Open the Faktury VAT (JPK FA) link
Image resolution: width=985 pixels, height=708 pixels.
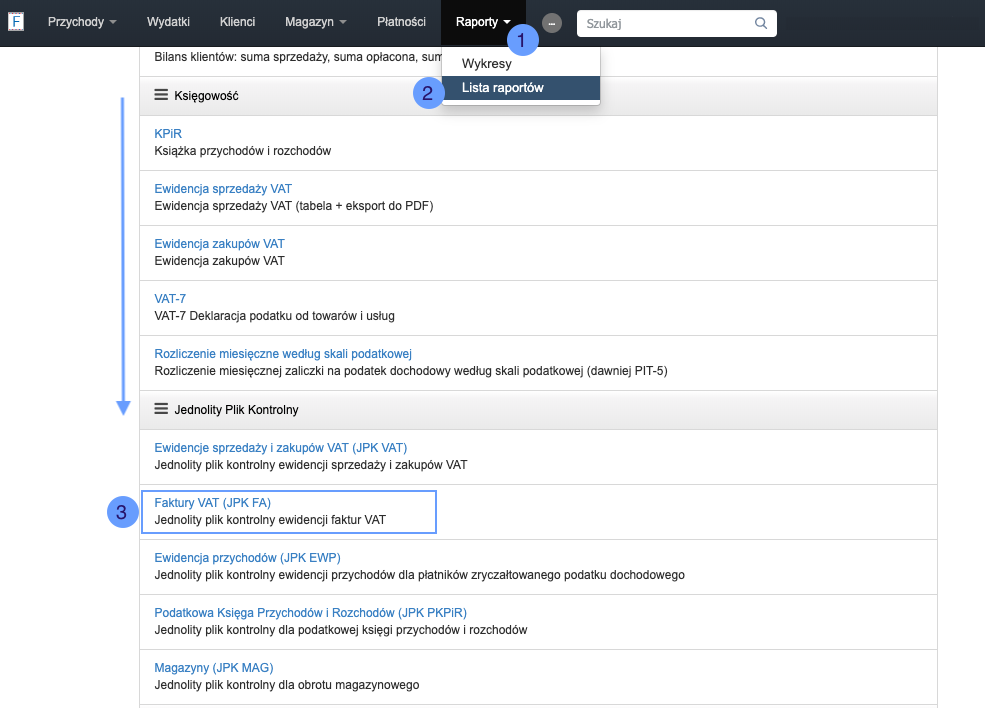point(212,503)
